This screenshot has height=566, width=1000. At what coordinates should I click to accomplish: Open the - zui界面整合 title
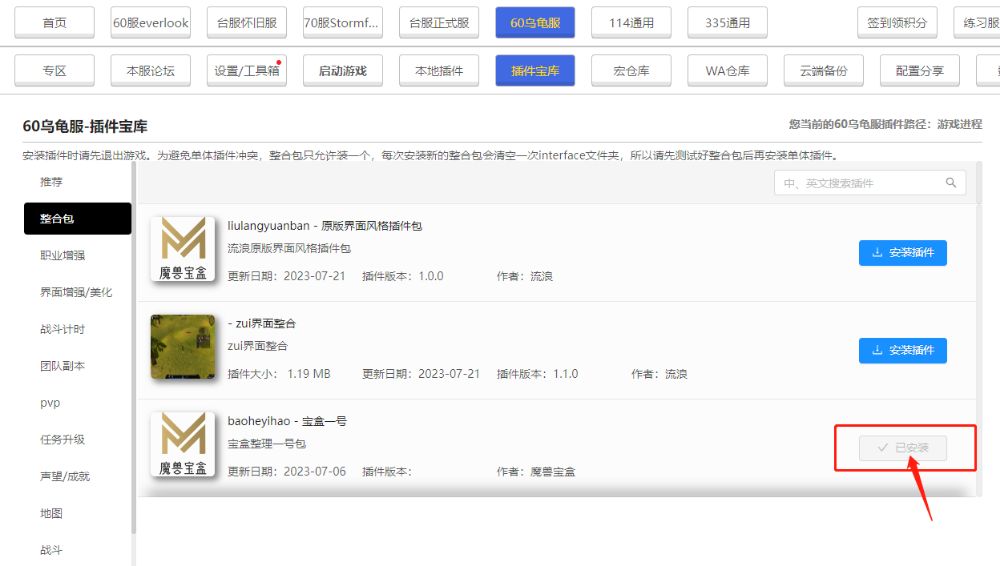(x=261, y=324)
